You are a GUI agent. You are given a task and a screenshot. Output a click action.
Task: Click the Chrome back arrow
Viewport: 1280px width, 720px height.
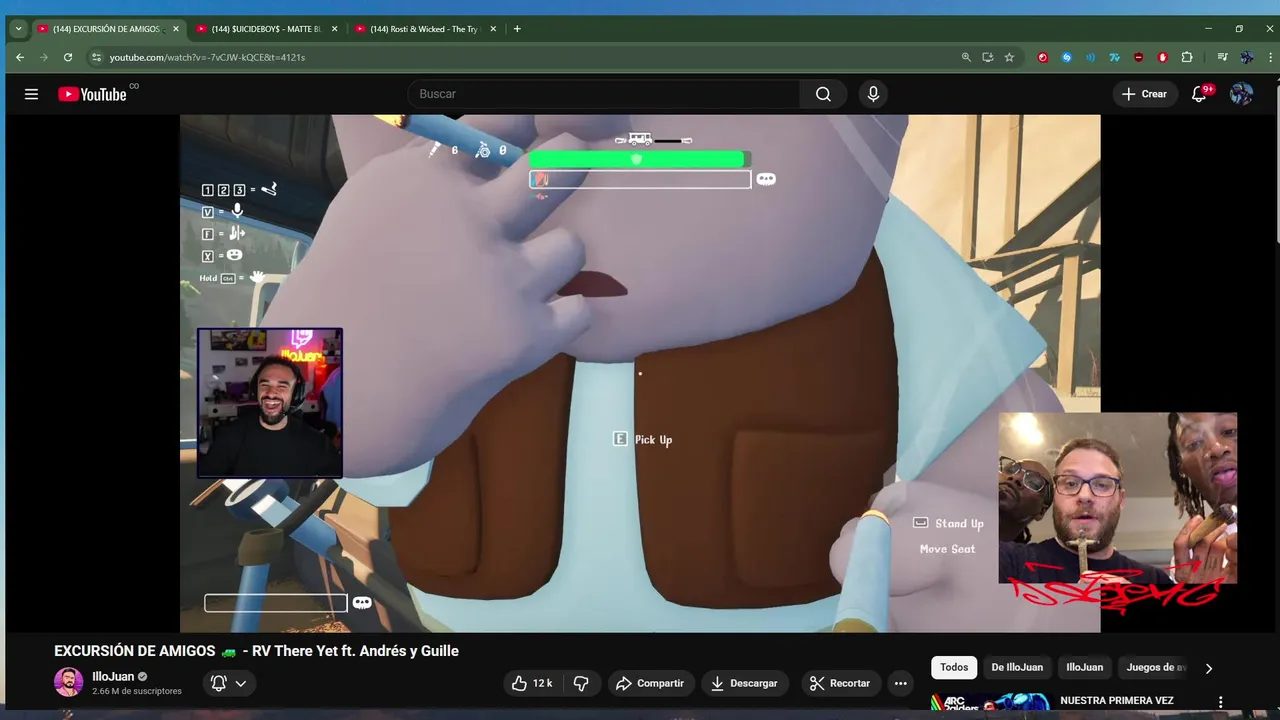[x=20, y=57]
